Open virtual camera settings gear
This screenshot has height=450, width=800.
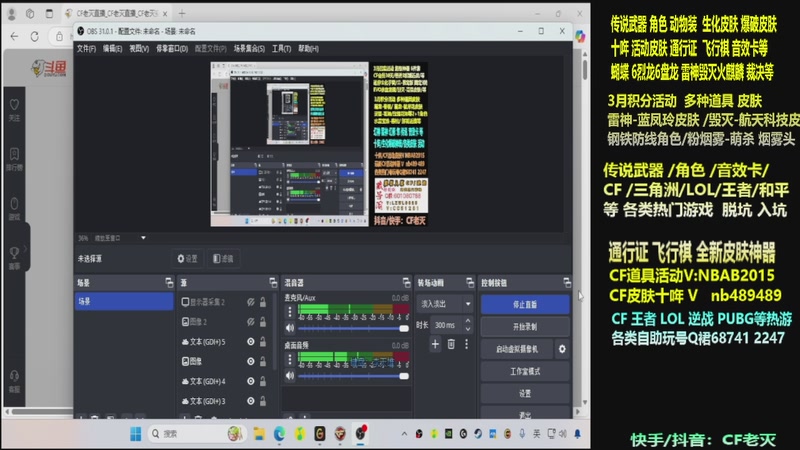[562, 349]
